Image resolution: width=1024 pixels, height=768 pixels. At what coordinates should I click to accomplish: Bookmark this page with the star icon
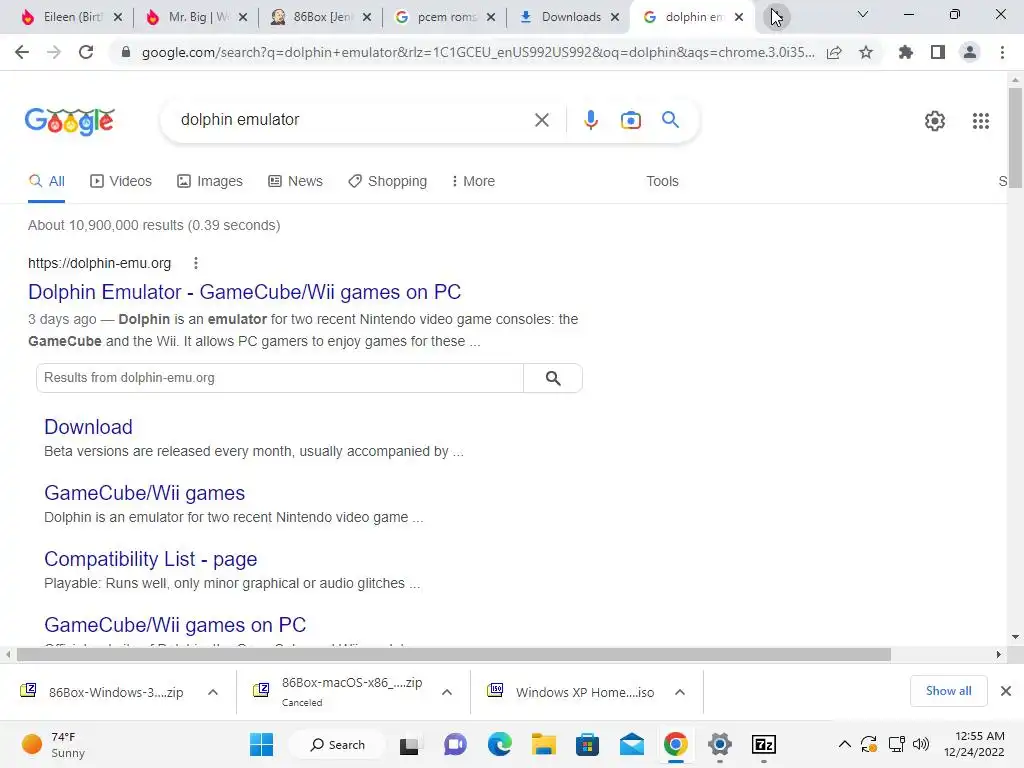tap(866, 52)
